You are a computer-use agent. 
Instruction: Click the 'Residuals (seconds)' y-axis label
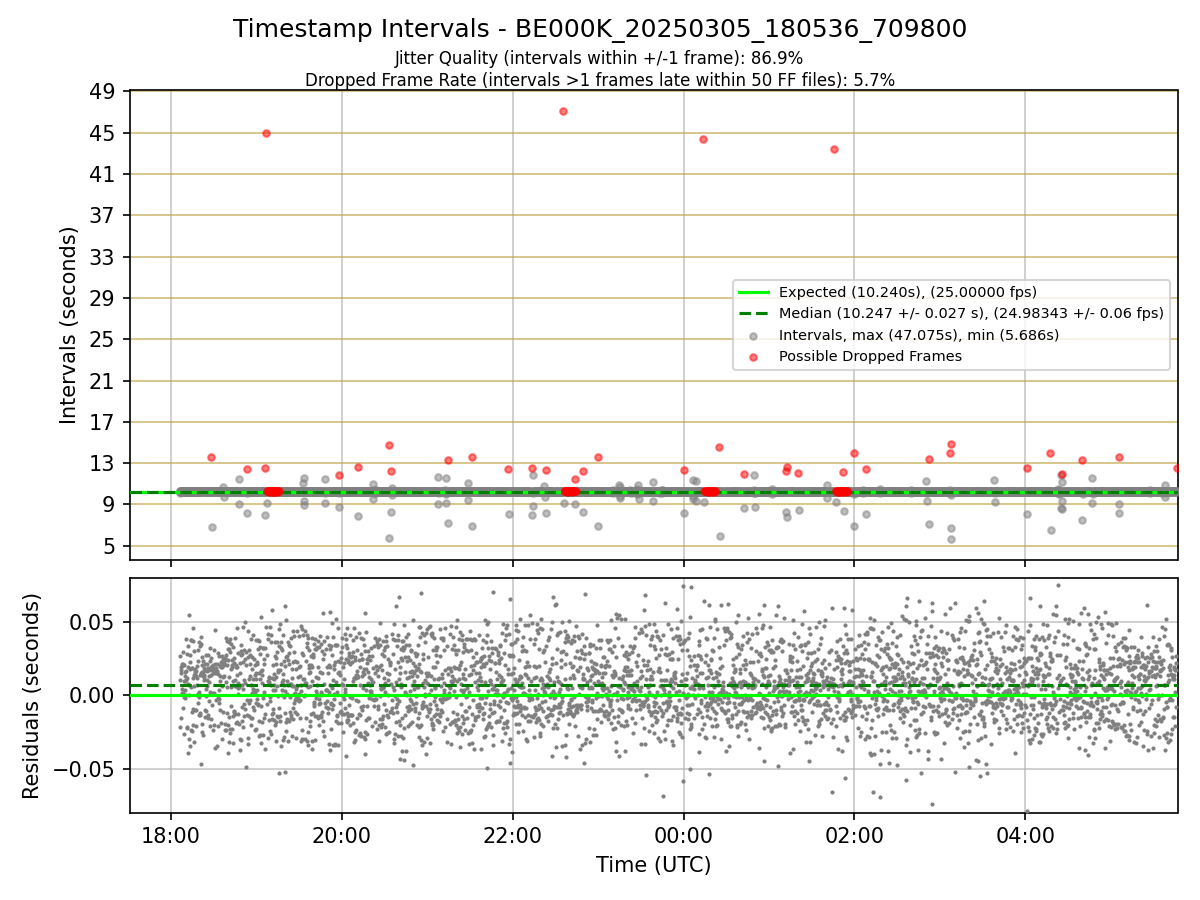point(31,696)
